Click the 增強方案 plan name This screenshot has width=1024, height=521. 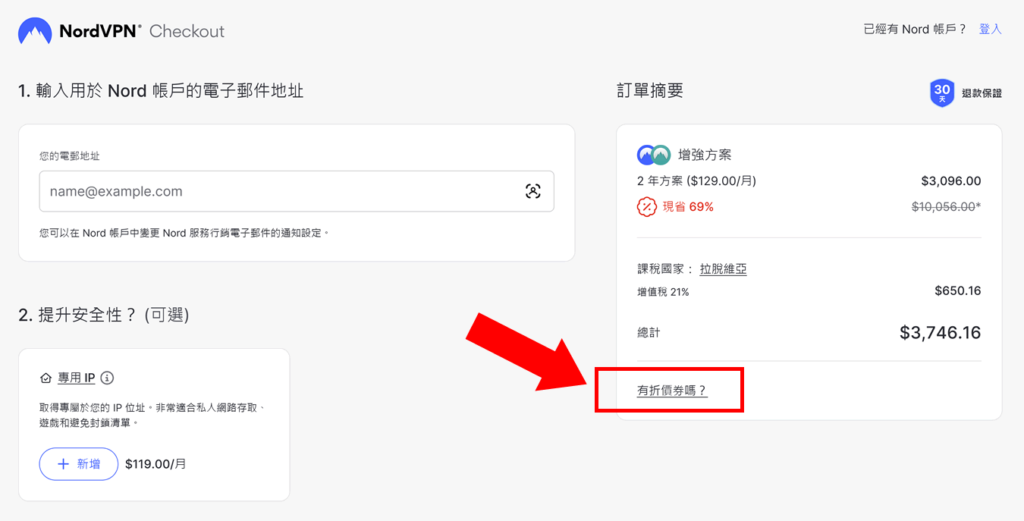[x=705, y=155]
